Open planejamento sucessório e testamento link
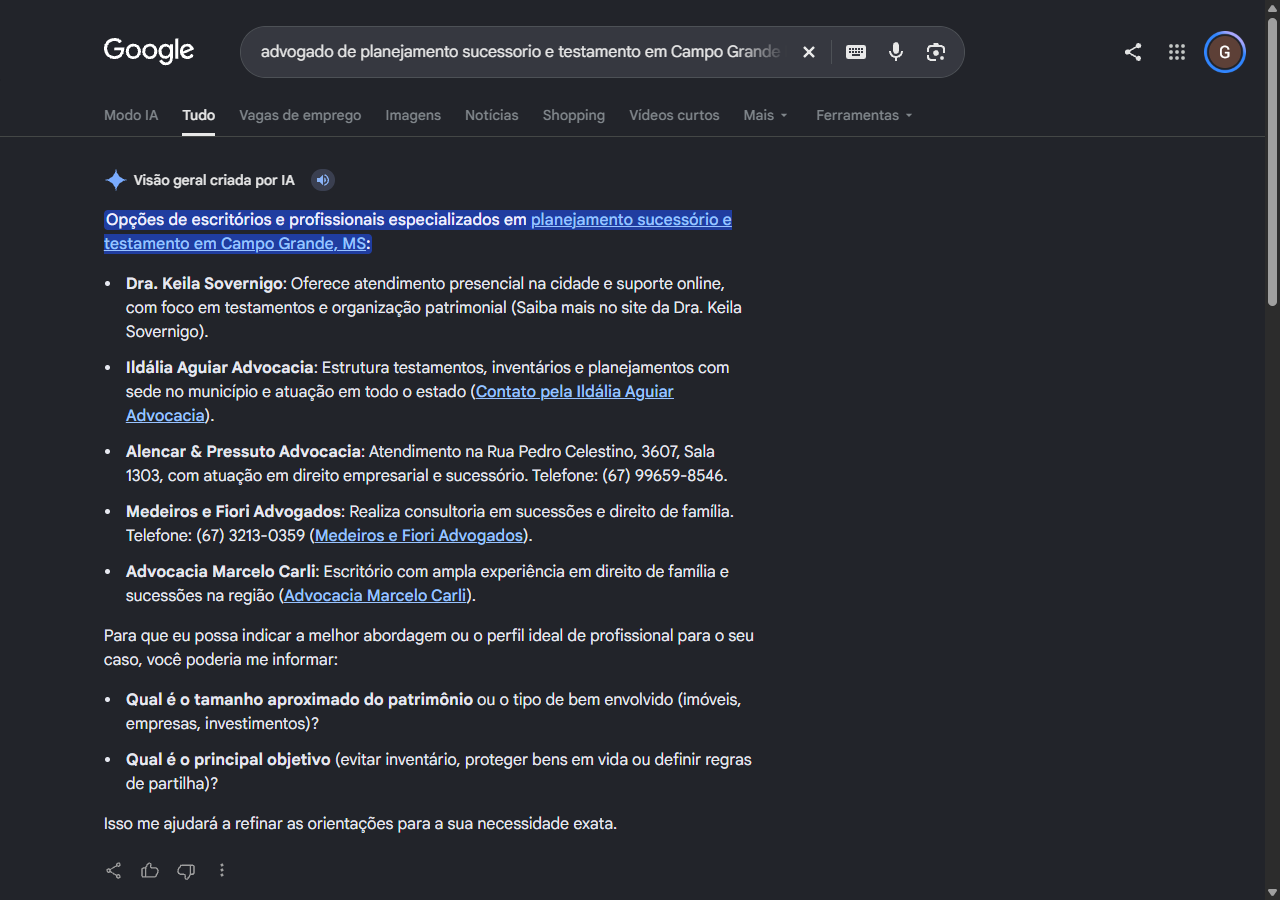The width and height of the screenshot is (1280, 900). 418,231
